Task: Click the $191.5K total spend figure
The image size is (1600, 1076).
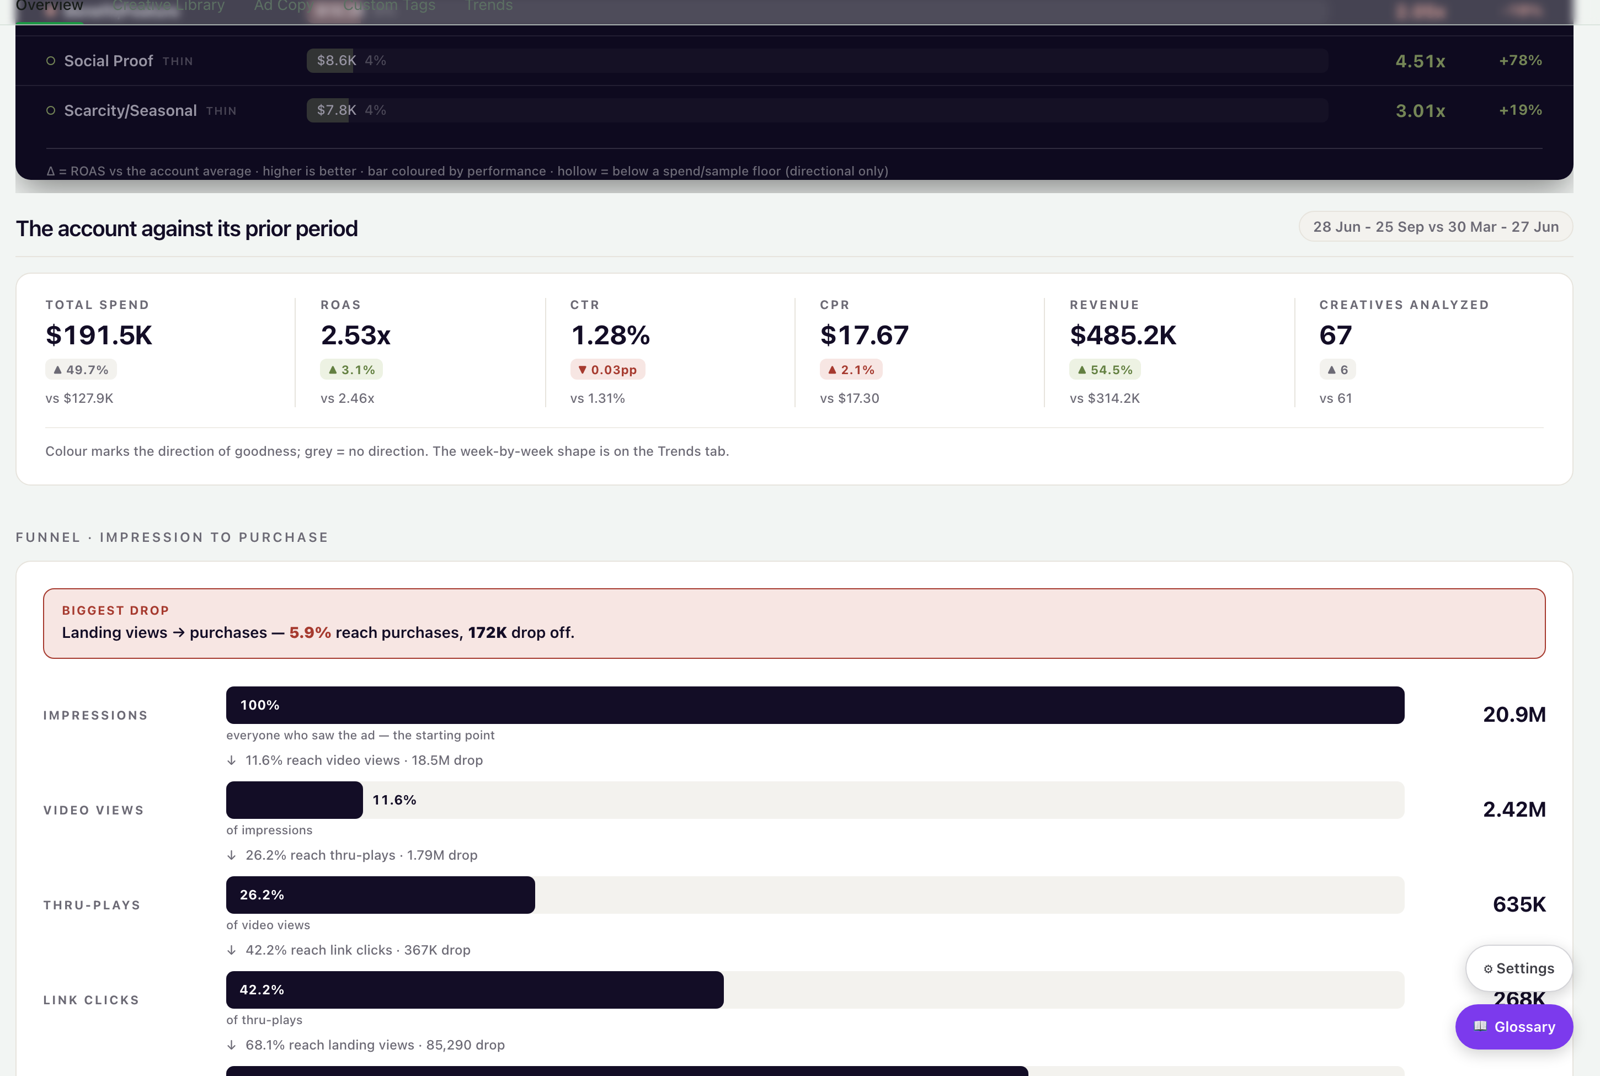Action: point(99,335)
